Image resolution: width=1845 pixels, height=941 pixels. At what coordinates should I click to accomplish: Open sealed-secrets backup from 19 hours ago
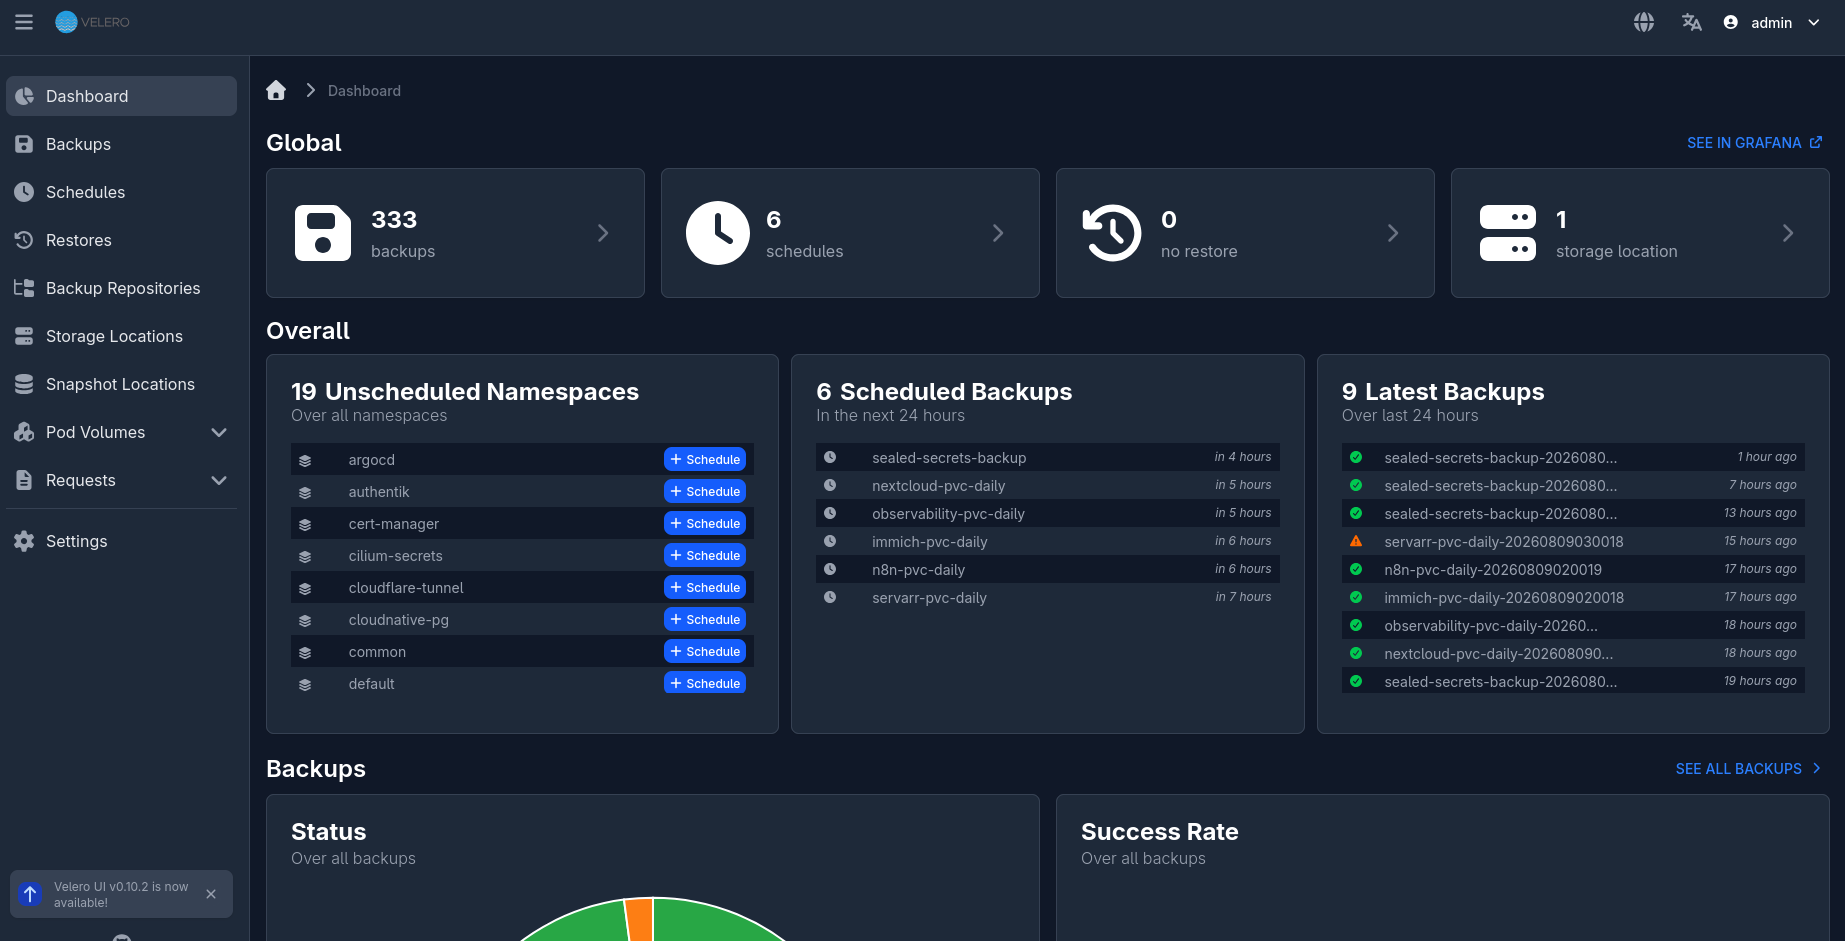pyautogui.click(x=1573, y=681)
